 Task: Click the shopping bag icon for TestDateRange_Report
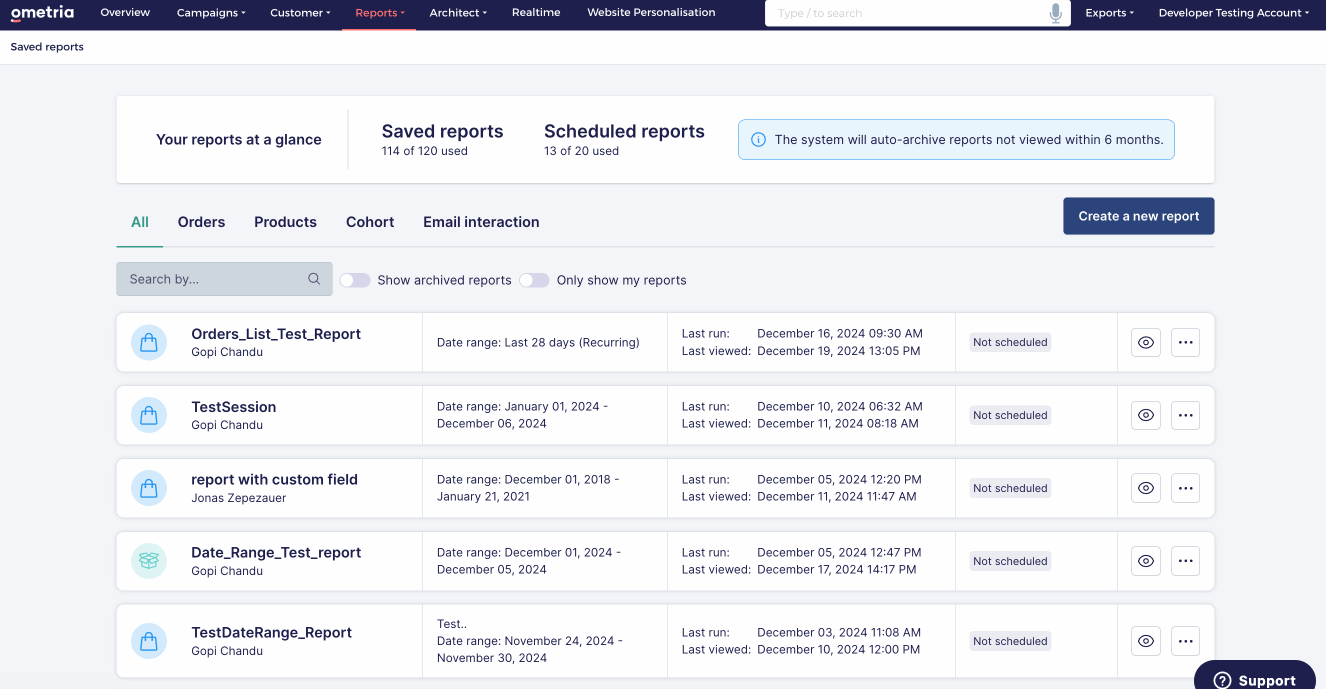click(149, 641)
